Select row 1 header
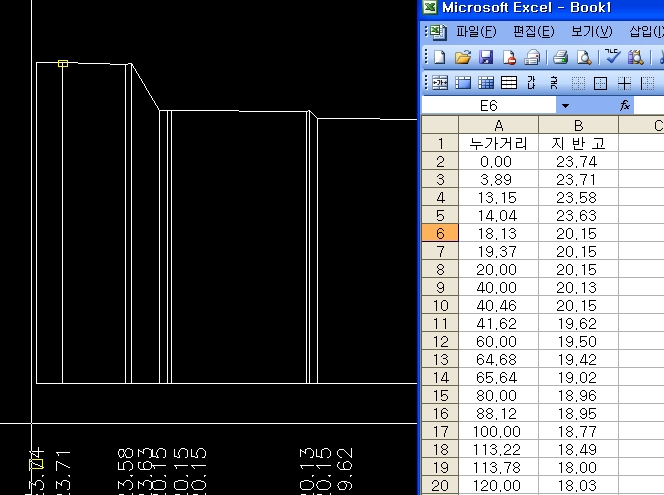The height and width of the screenshot is (495, 664). tap(440, 144)
